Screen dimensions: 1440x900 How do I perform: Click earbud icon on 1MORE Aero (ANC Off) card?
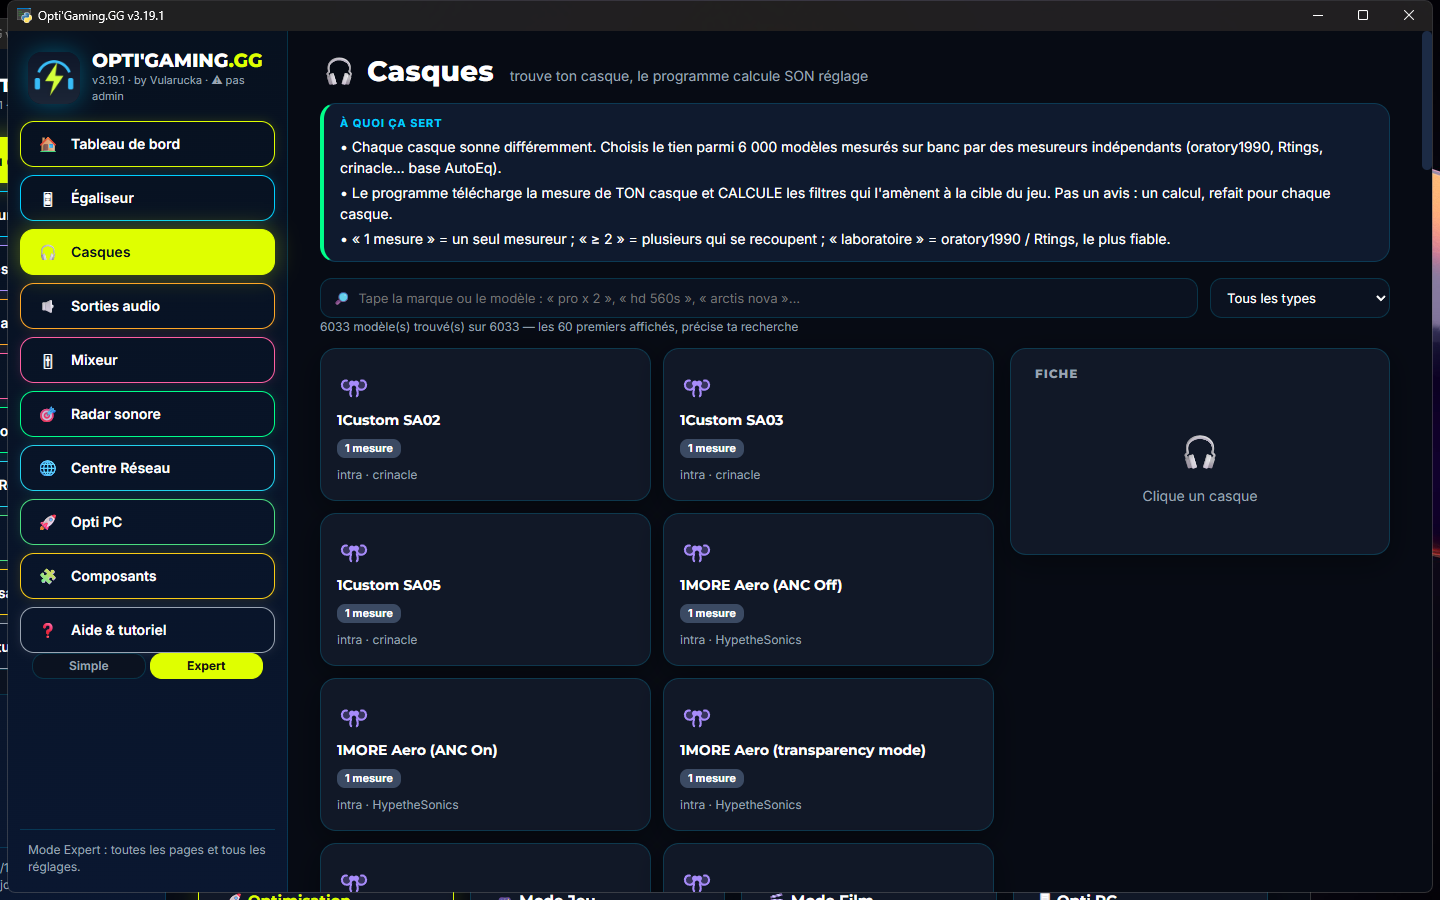tap(697, 552)
